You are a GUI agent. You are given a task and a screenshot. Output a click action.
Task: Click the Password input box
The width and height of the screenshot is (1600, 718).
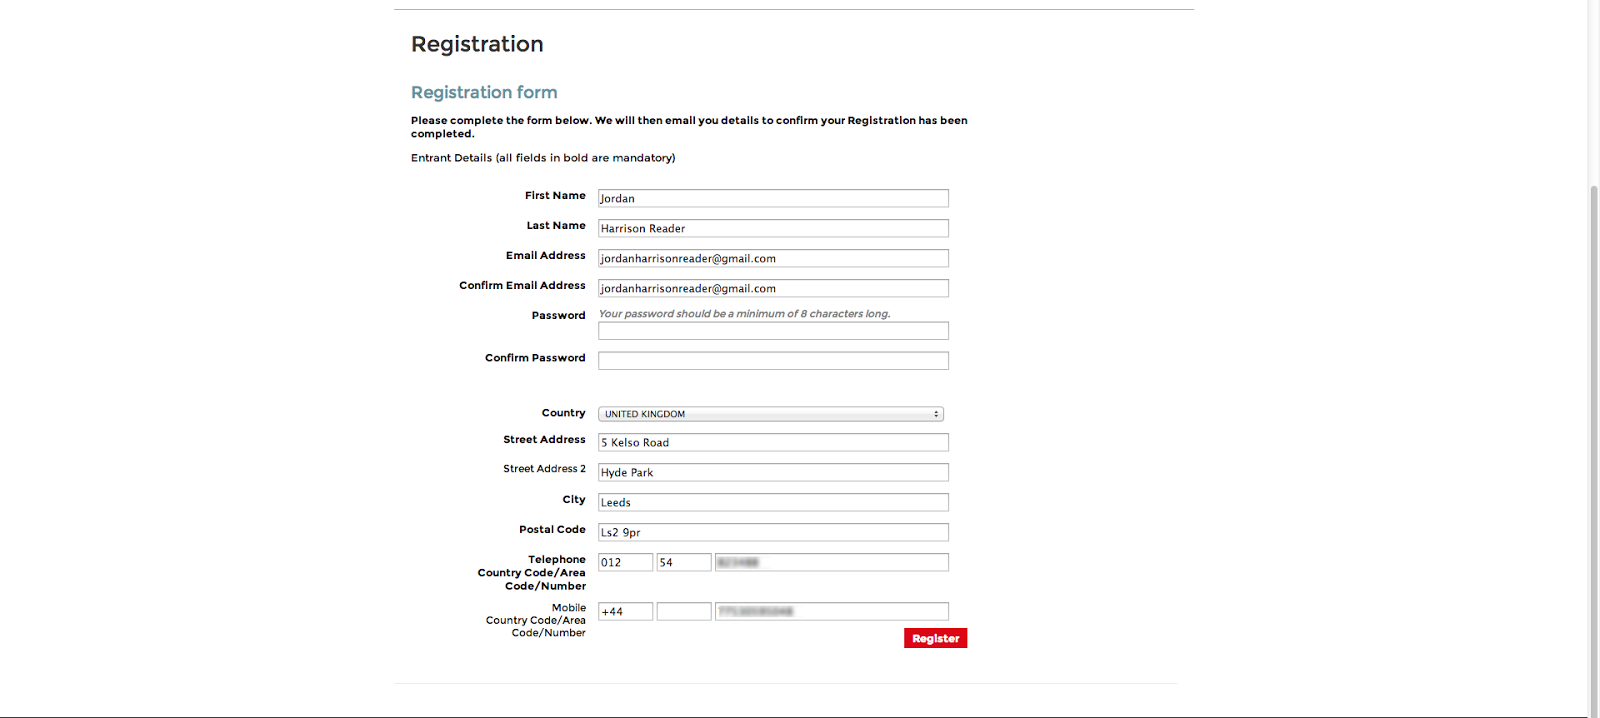[x=773, y=331]
